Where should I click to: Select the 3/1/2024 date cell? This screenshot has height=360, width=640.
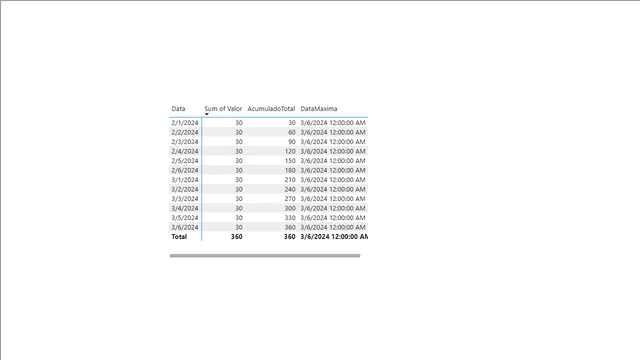tap(184, 180)
